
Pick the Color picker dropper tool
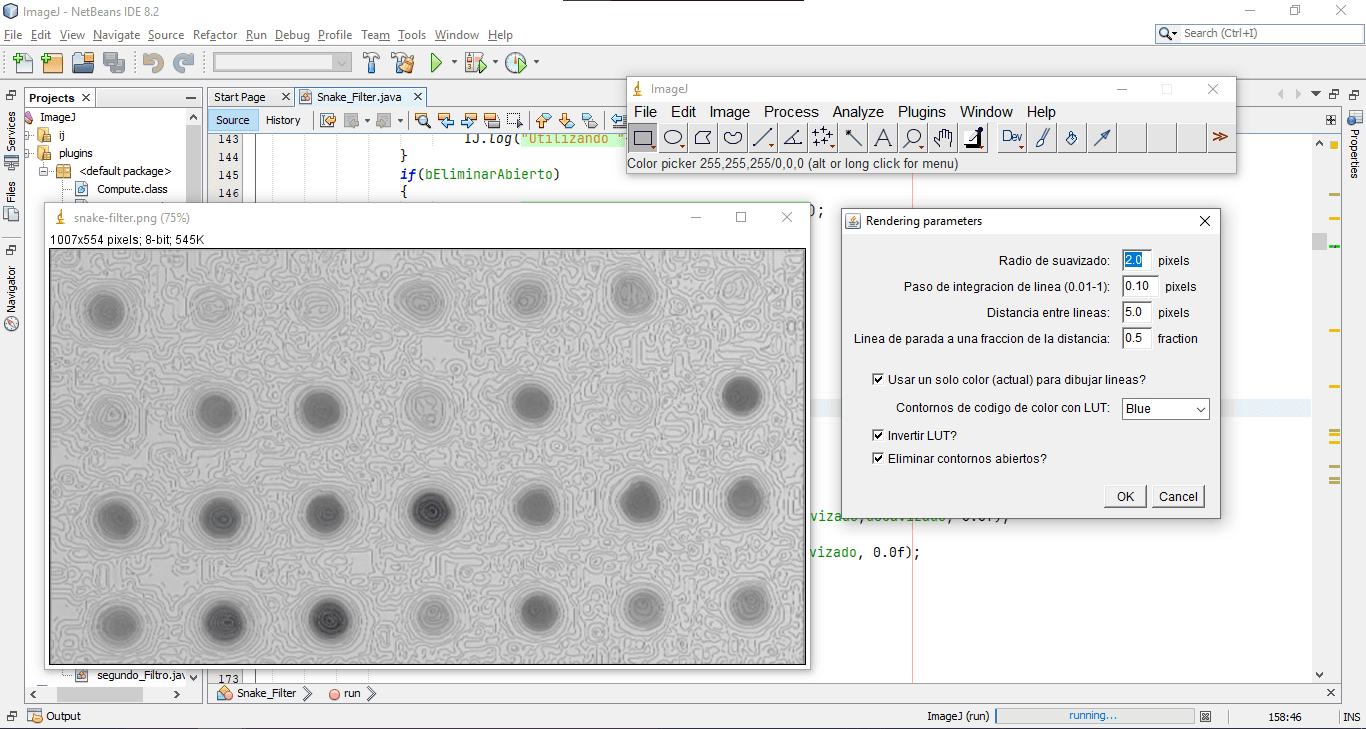(973, 137)
